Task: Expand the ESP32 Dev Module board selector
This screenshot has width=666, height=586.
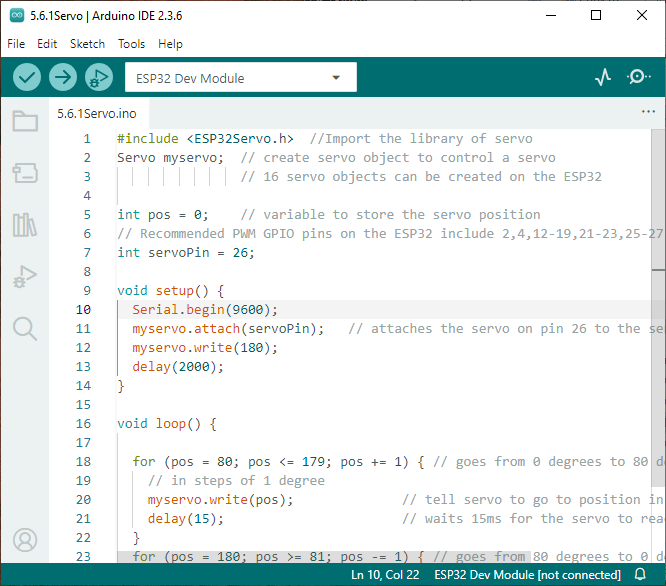Action: pyautogui.click(x=241, y=77)
